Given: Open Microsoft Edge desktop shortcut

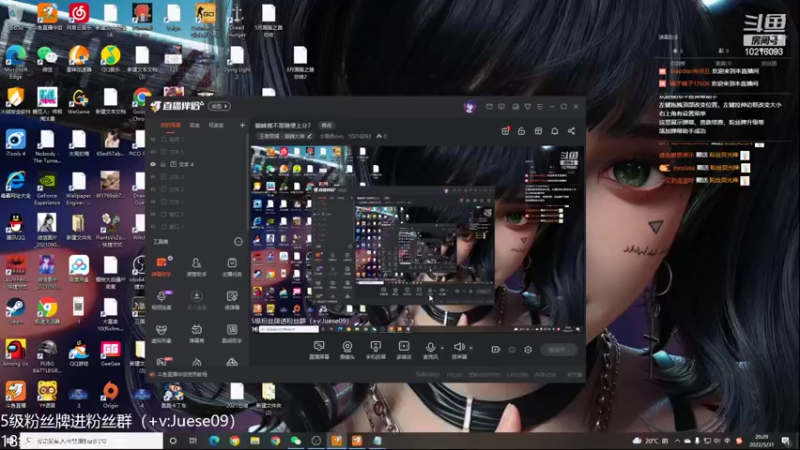Looking at the screenshot, I should click(x=15, y=61).
